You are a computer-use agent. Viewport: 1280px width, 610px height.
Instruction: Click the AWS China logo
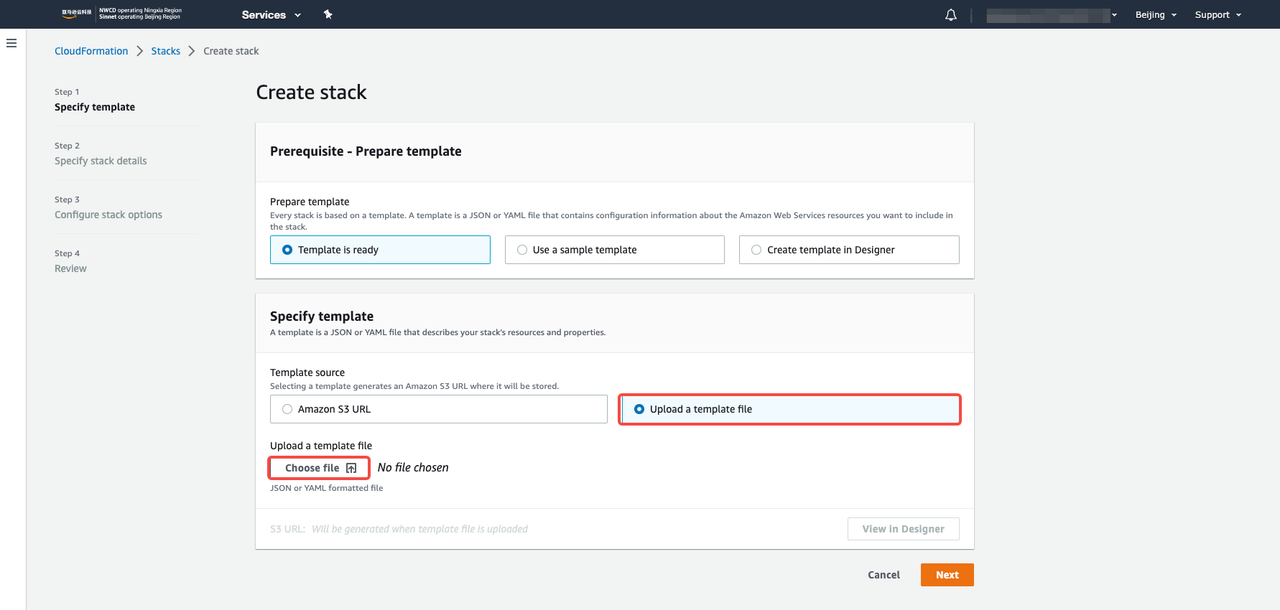tap(75, 15)
